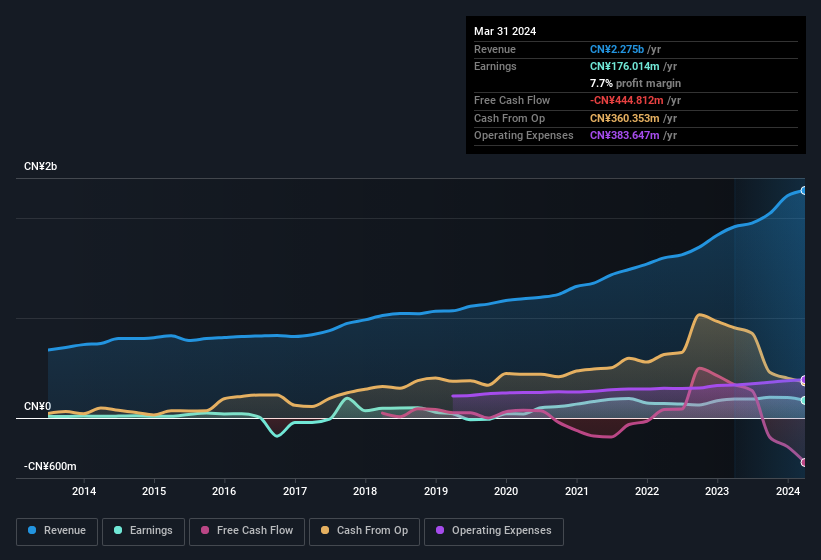Screen dimensions: 821x560
Task: Click the 2023 year on the timeline
Action: click(x=717, y=491)
